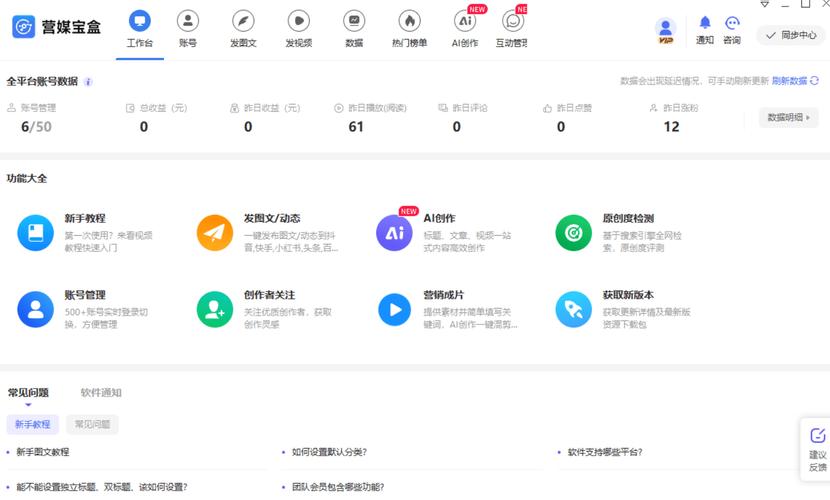Switch to the 软件通知 tab
This screenshot has width=830, height=500.
(101, 393)
